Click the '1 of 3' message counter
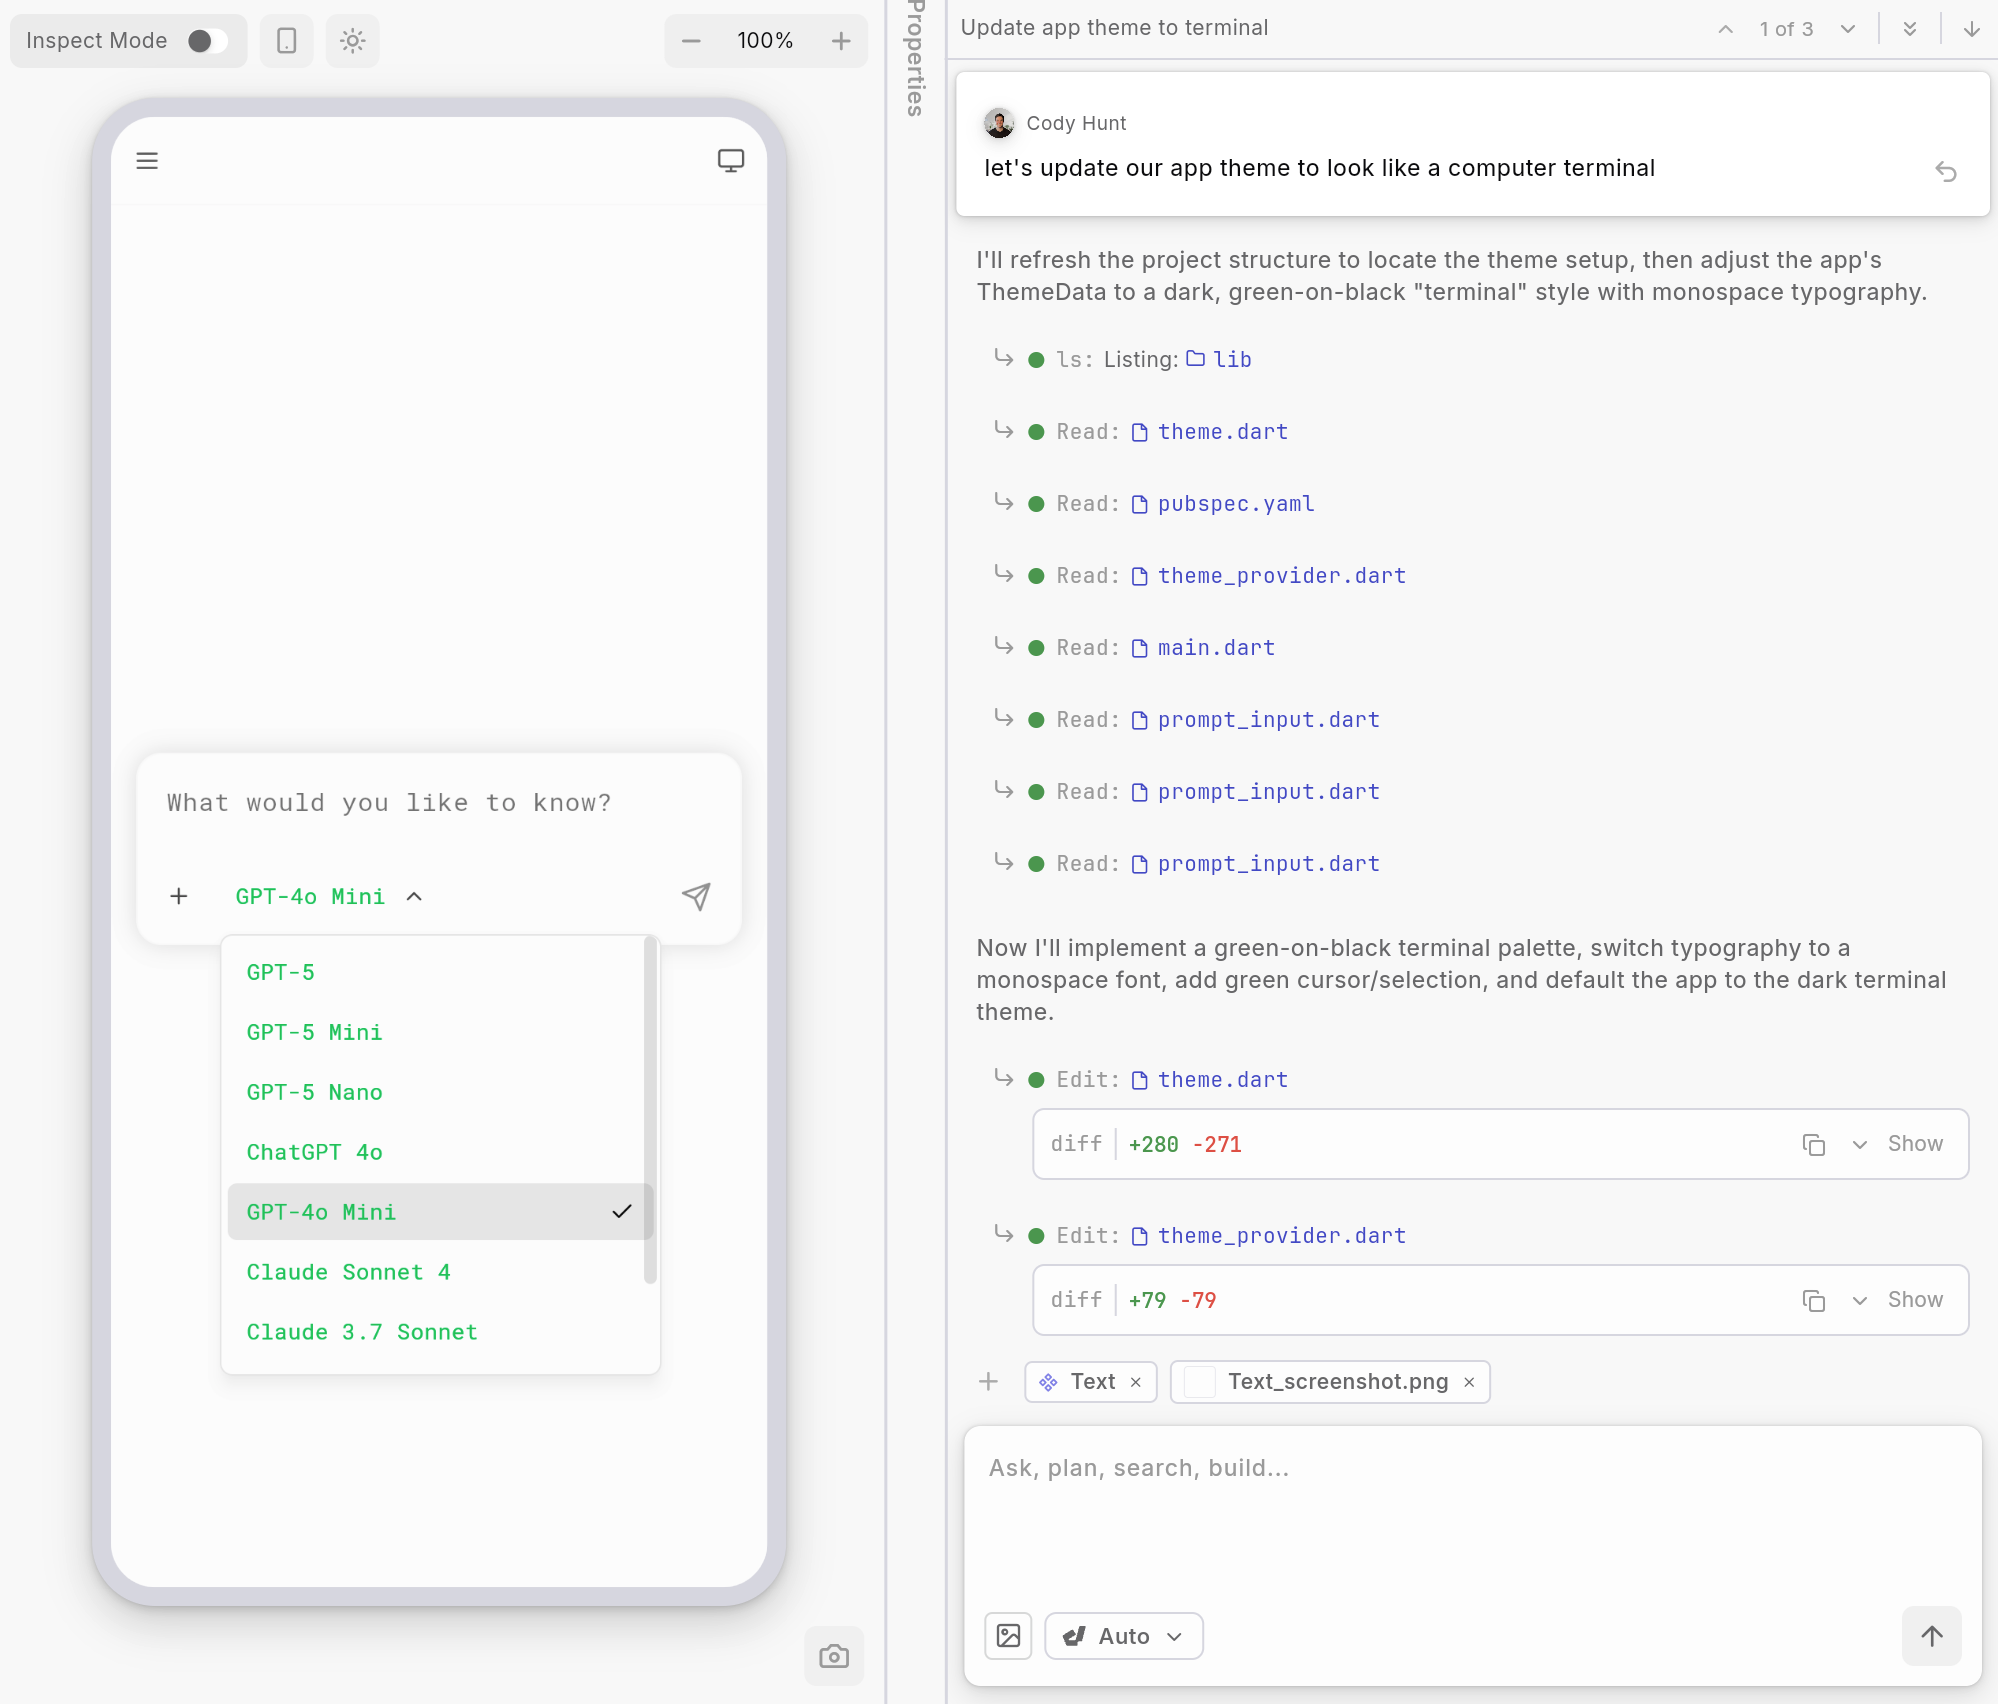 (1786, 29)
